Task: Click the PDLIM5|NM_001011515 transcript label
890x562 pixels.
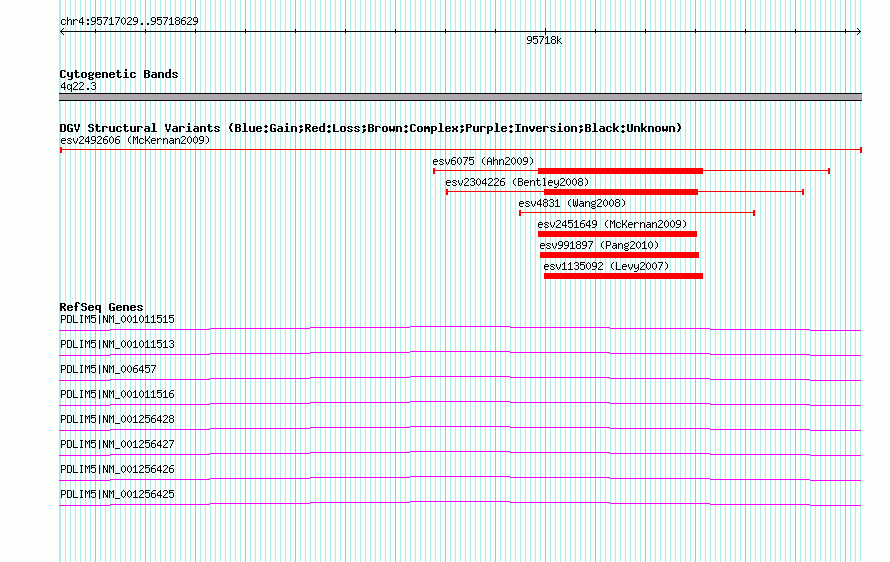Action: coord(117,319)
